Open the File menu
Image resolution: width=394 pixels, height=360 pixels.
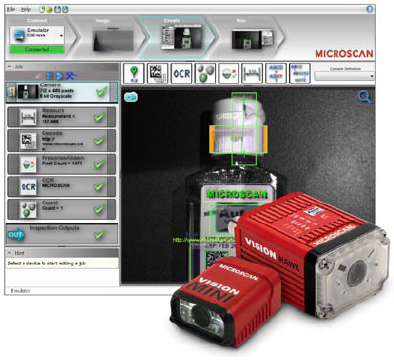[11, 9]
